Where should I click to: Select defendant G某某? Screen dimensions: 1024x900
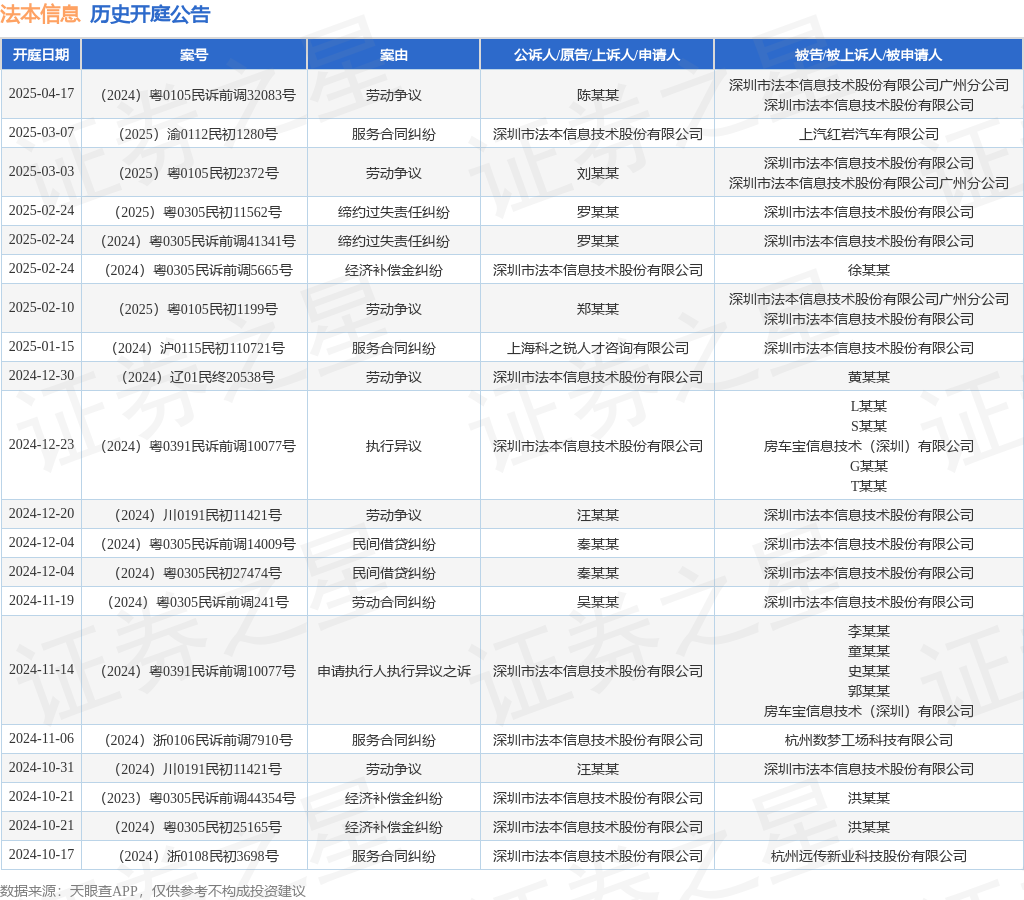coord(869,466)
